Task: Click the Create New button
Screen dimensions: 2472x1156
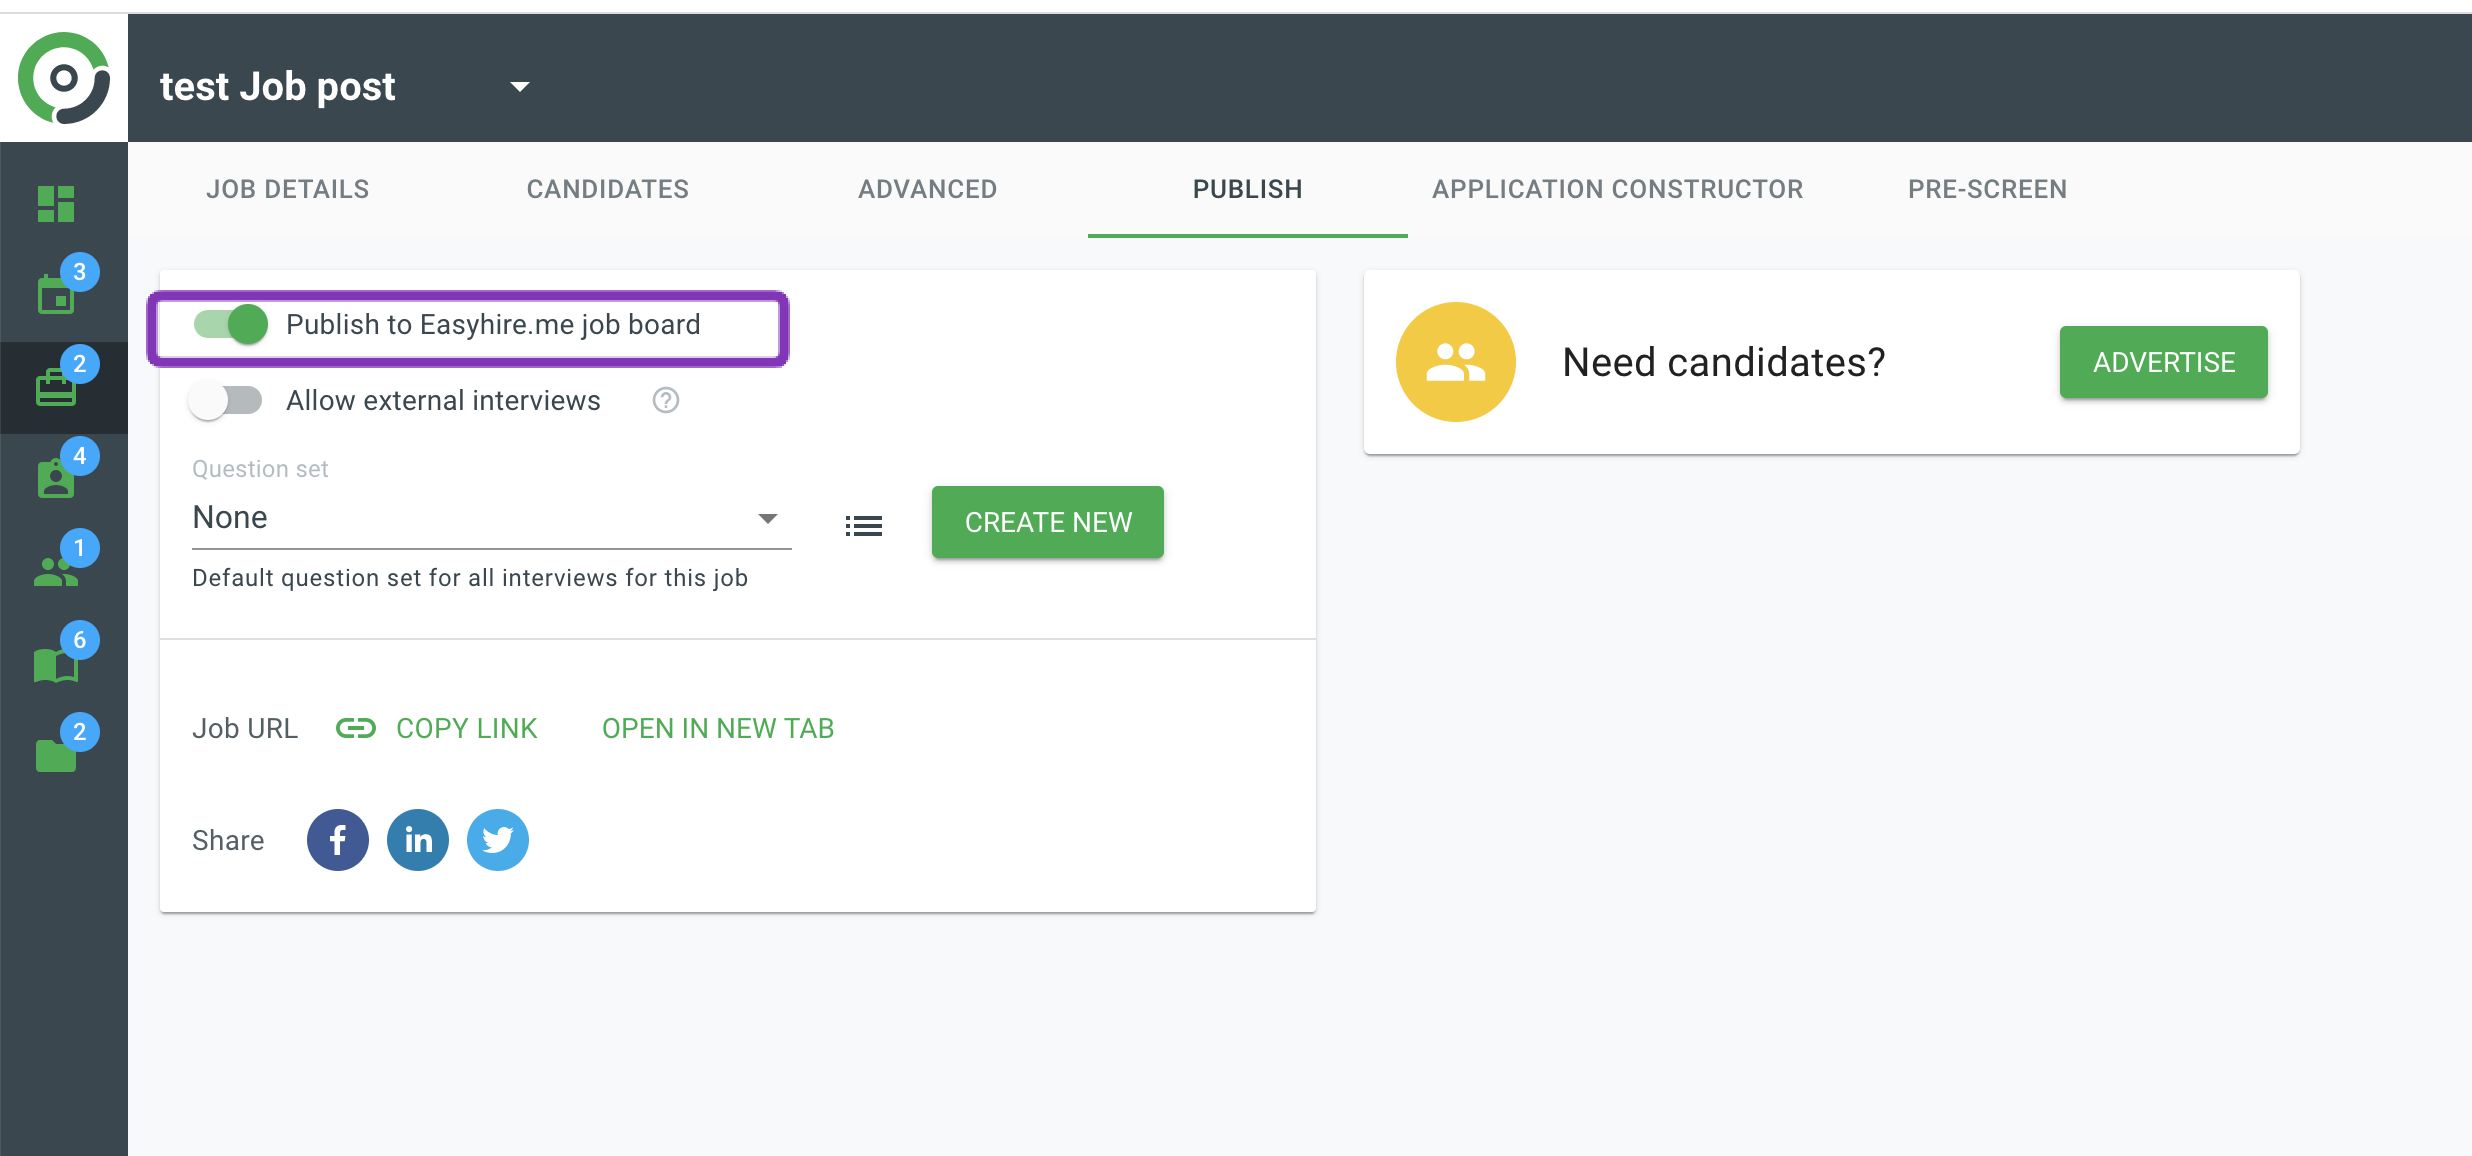Action: (1047, 522)
